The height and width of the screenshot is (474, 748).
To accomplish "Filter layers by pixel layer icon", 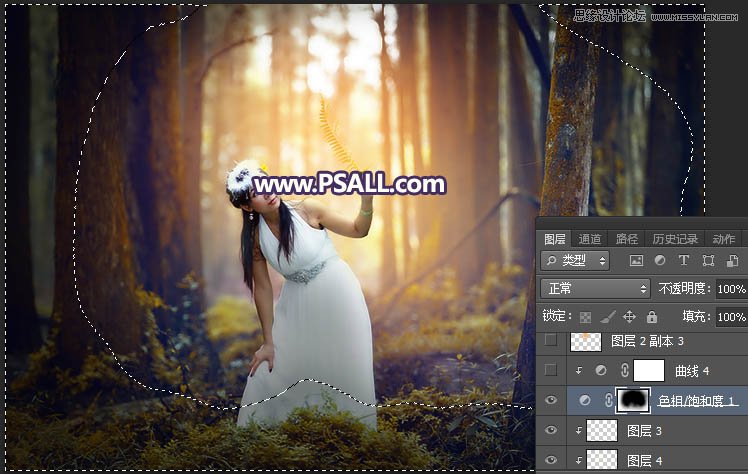I will point(636,260).
